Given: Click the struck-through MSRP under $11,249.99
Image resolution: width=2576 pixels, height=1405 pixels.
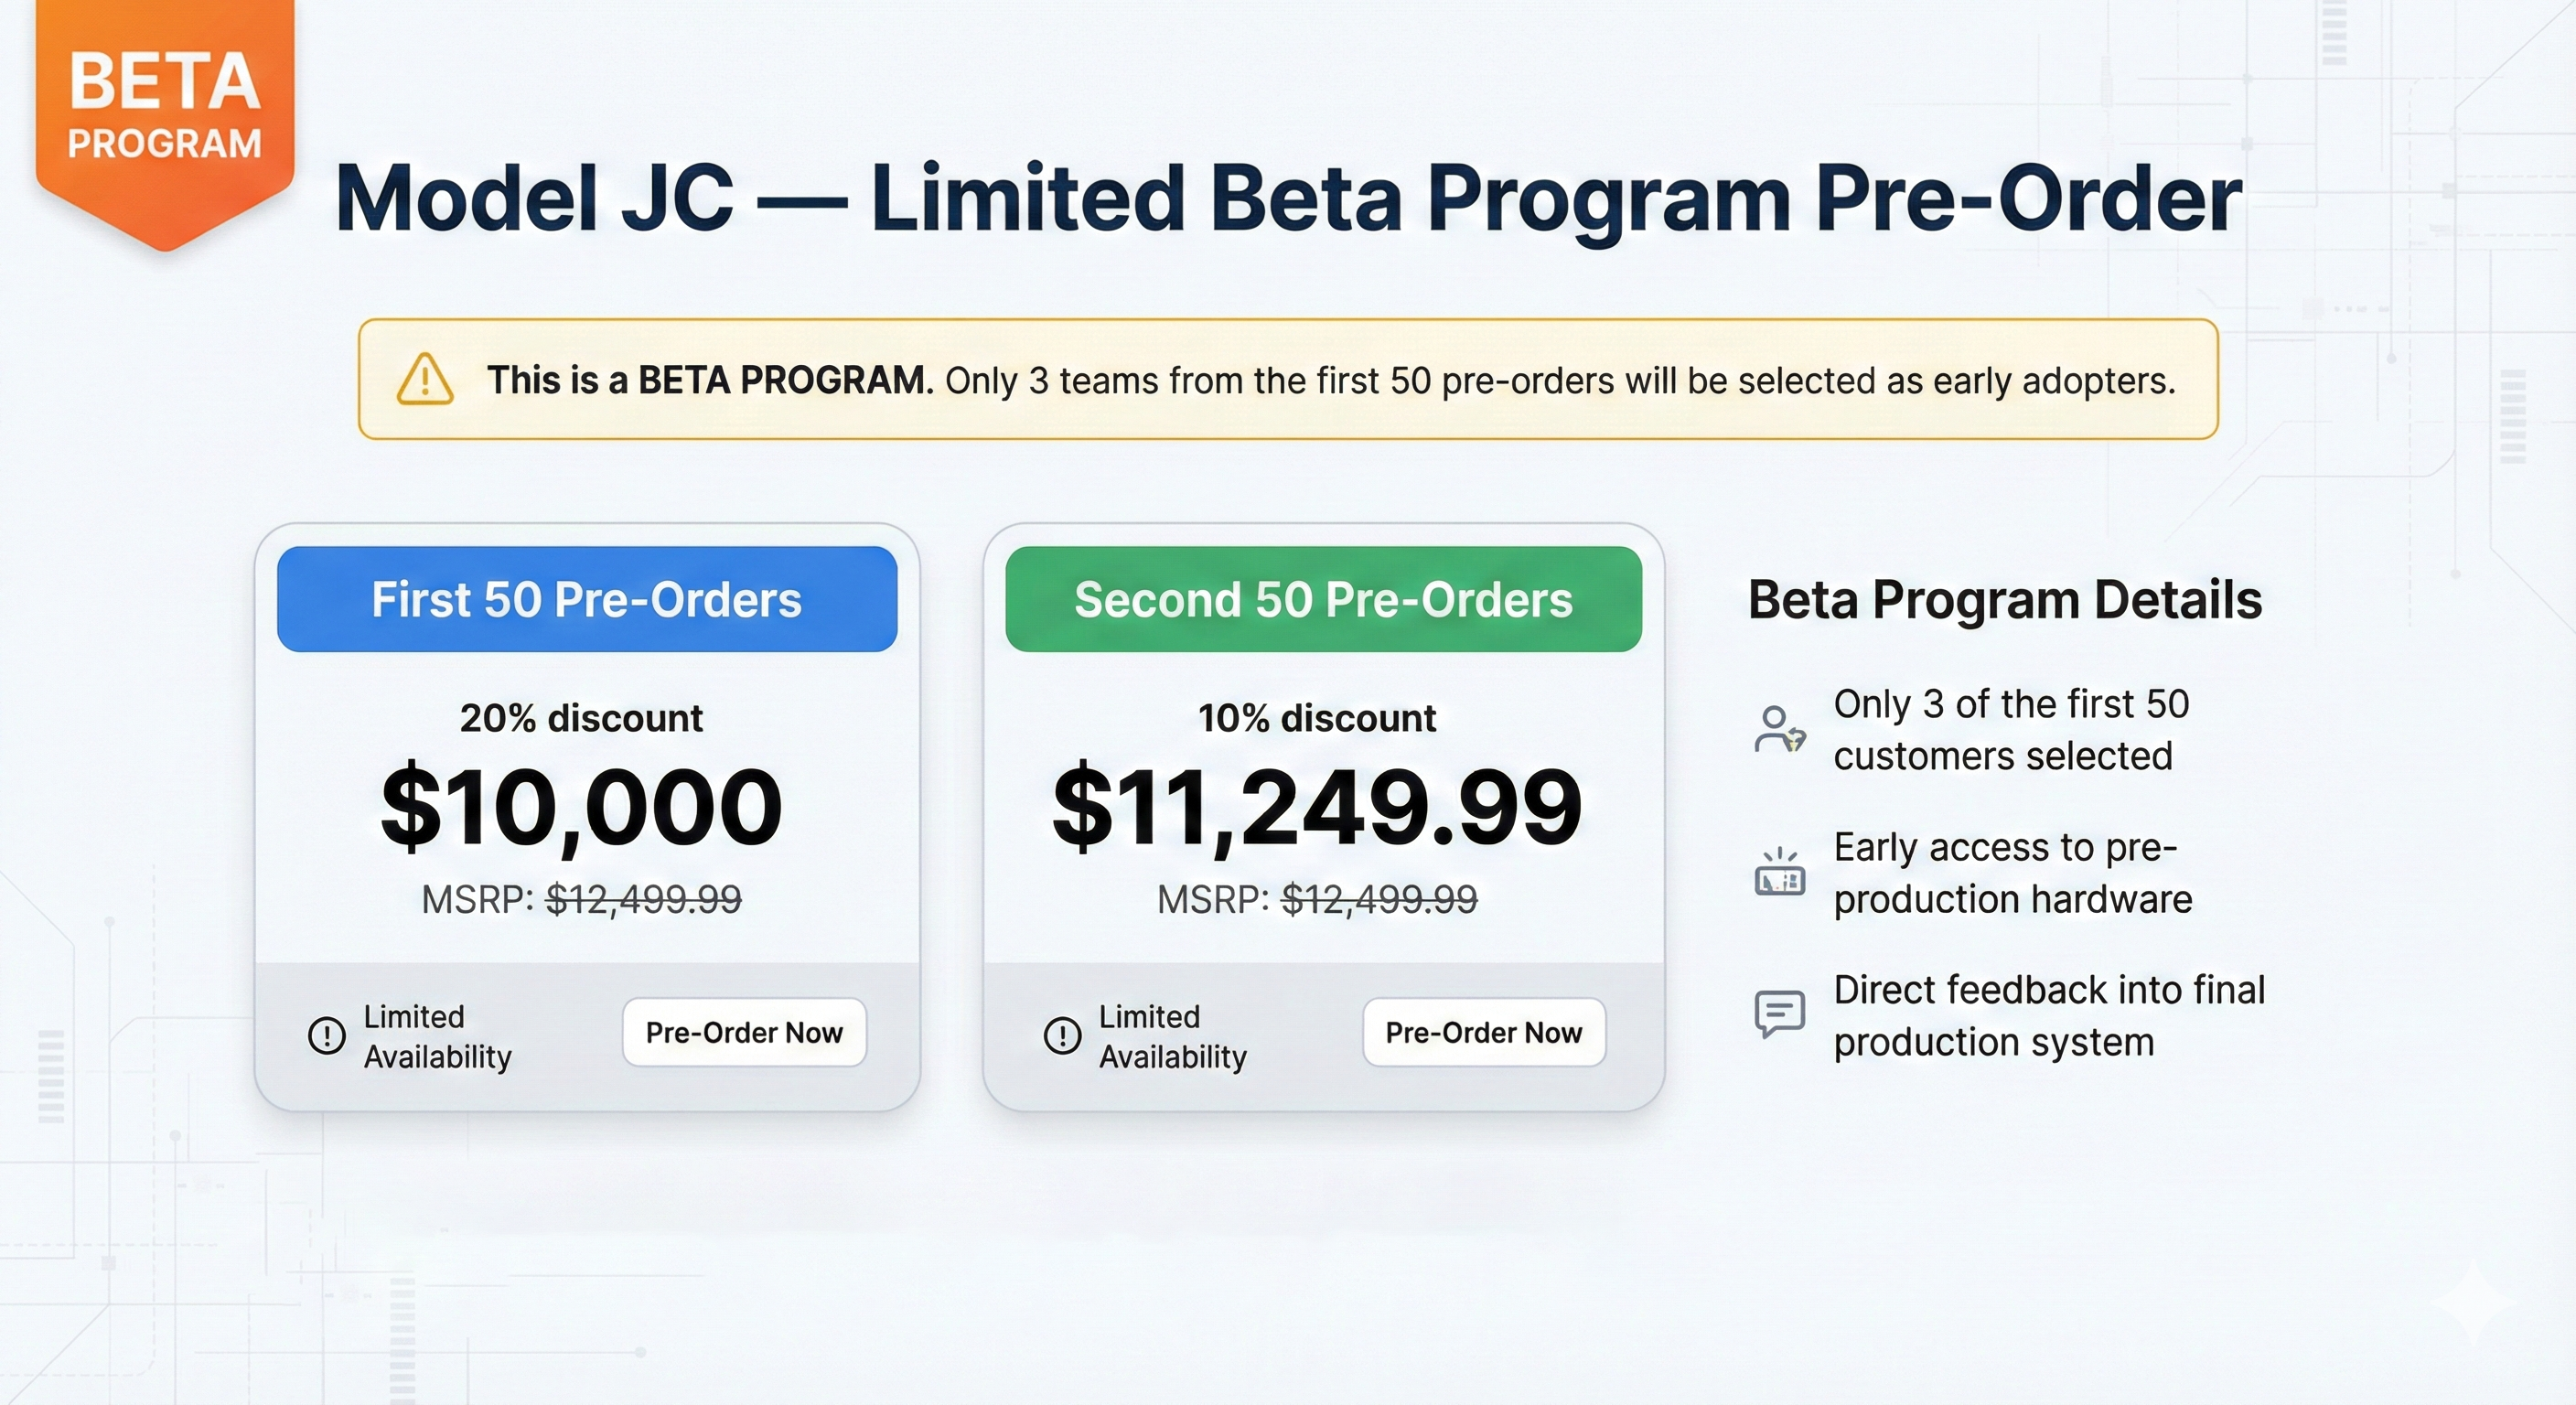Looking at the screenshot, I should click(x=1379, y=900).
